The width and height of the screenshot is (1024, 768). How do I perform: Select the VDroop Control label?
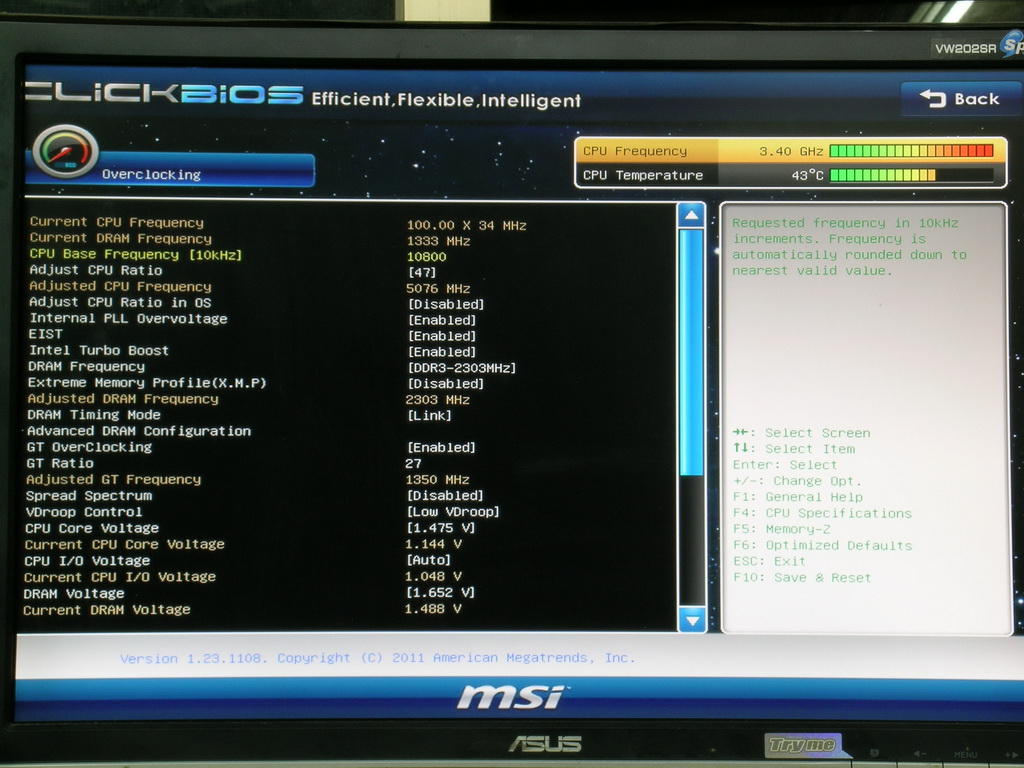[84, 512]
